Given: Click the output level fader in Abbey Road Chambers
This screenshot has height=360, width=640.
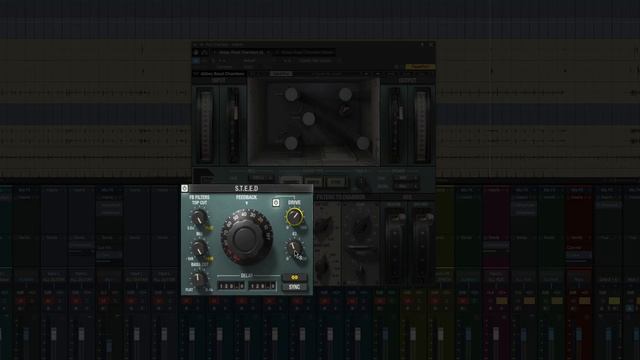Looking at the screenshot, I should tap(400, 113).
